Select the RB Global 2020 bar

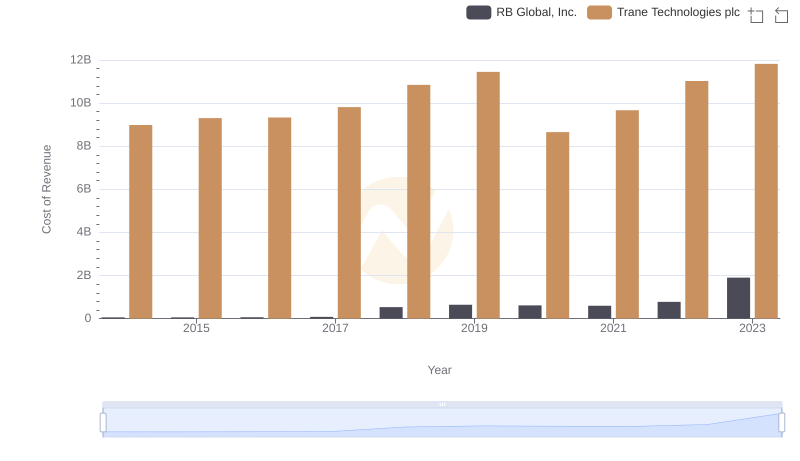pyautogui.click(x=530, y=312)
